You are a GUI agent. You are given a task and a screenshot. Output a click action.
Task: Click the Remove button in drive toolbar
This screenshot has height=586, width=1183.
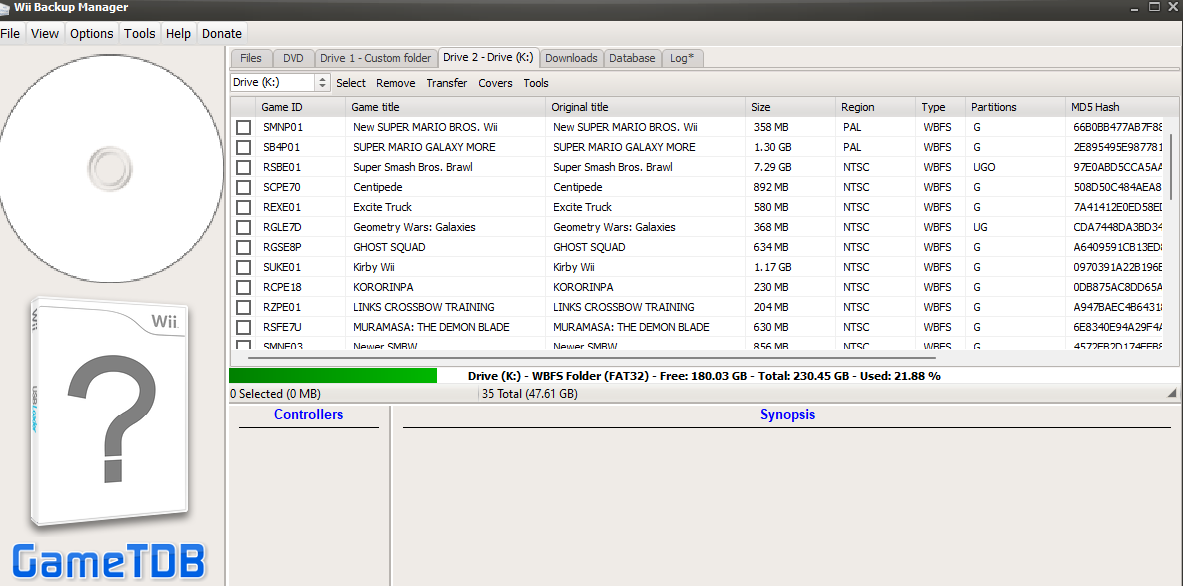pyautogui.click(x=395, y=83)
